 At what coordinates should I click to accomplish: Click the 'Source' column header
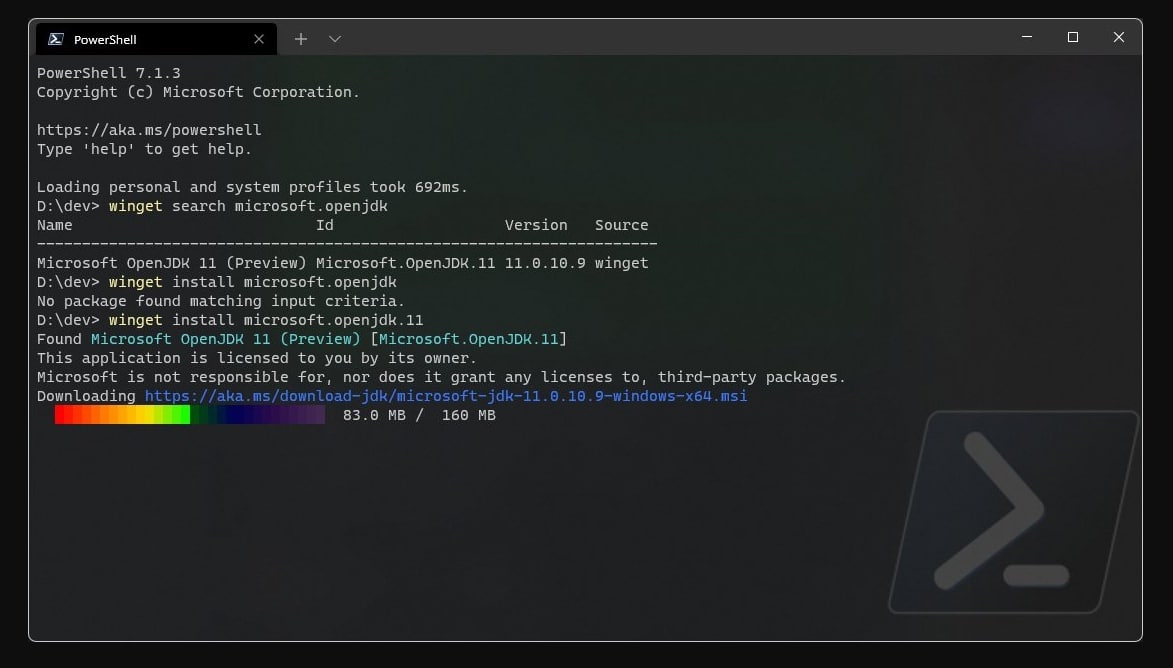click(622, 225)
